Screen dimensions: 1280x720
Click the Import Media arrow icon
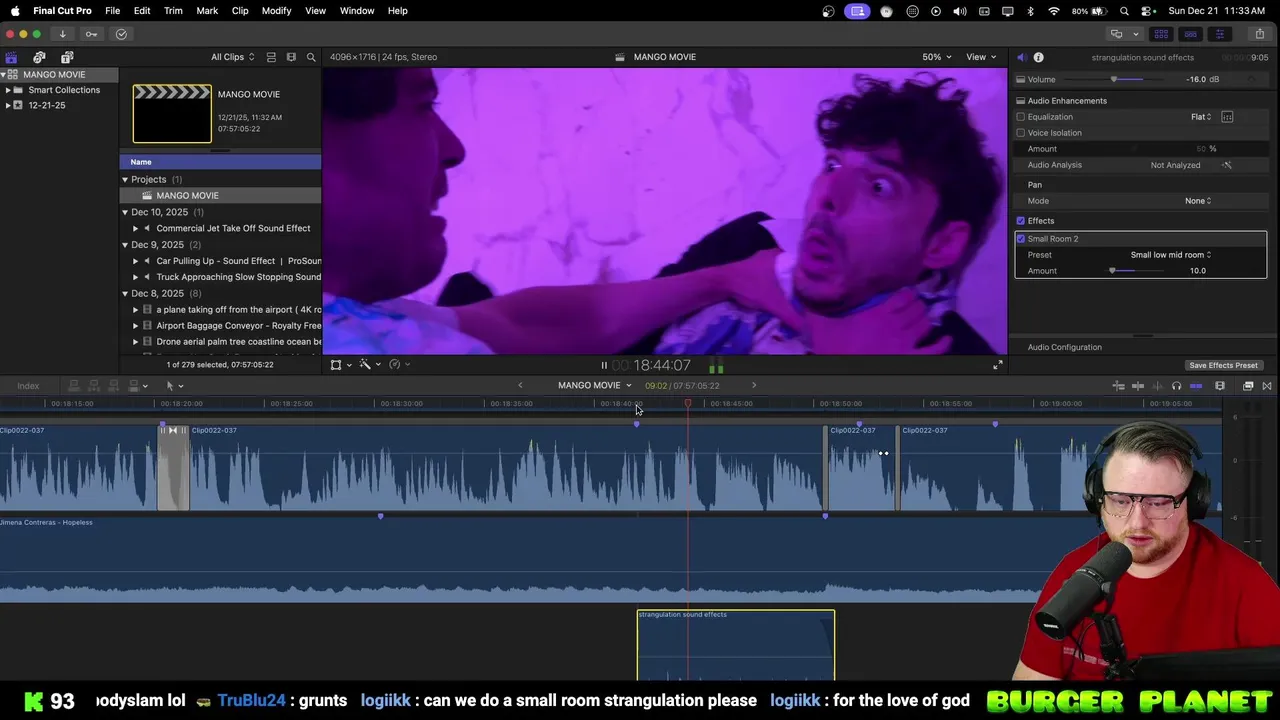click(x=62, y=34)
